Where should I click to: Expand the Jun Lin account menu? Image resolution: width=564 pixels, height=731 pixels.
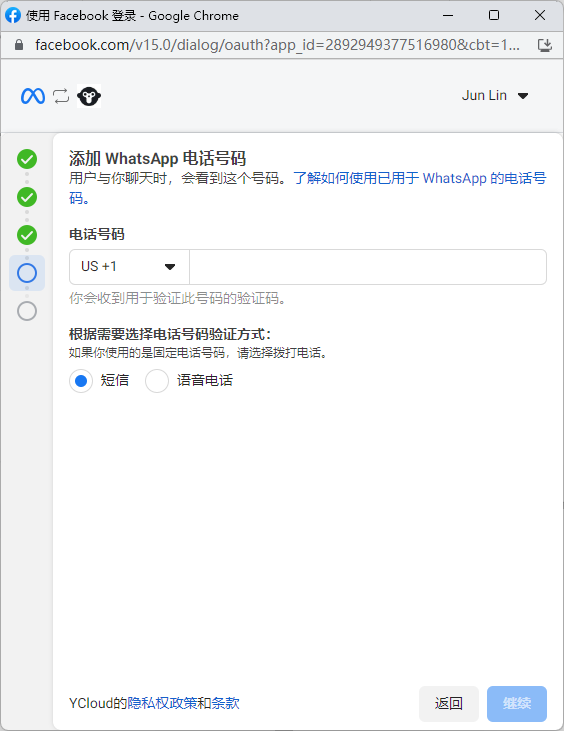point(495,96)
